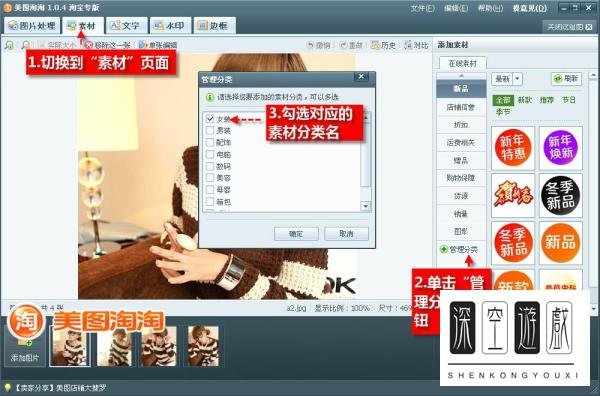Open 单张编辑 single image edit
This screenshot has height=396, width=600.
click(x=158, y=45)
